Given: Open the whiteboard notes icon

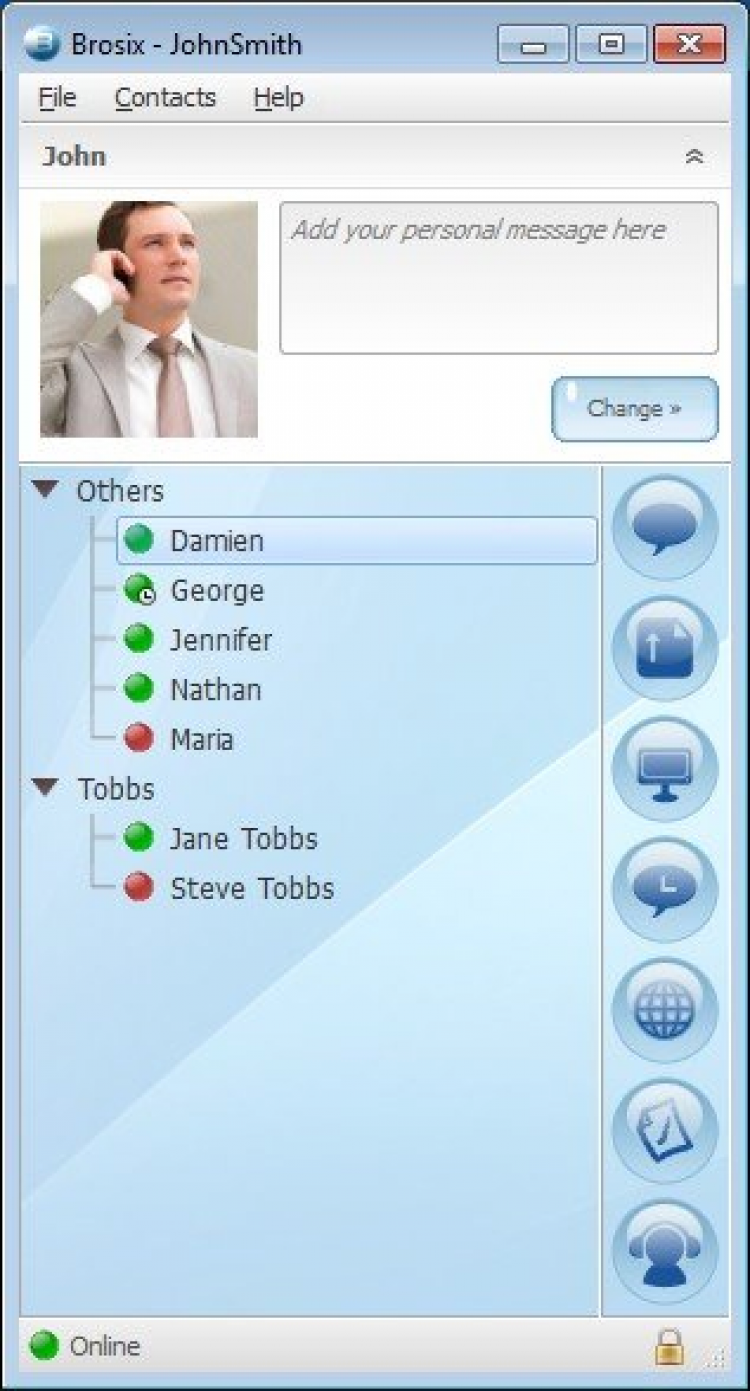Looking at the screenshot, I should pos(665,1131).
